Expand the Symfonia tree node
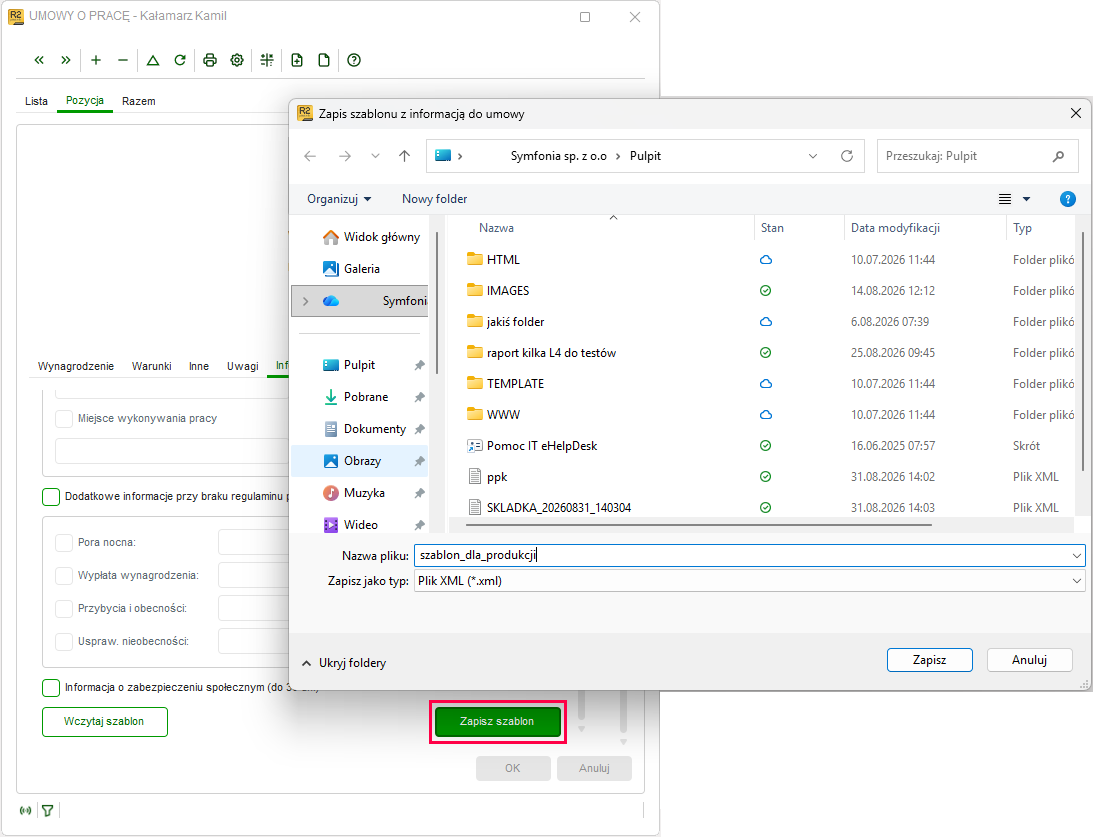The image size is (1093, 837). tap(305, 301)
